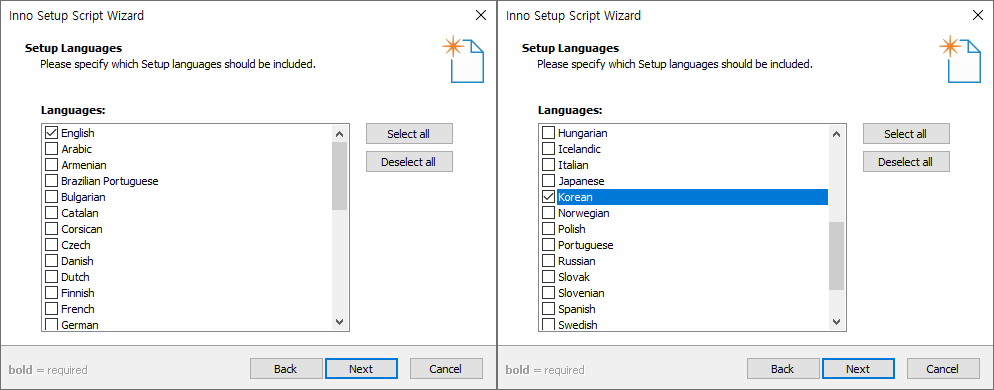This screenshot has width=994, height=390.
Task: Click the script file icon in left window
Action: [463, 60]
